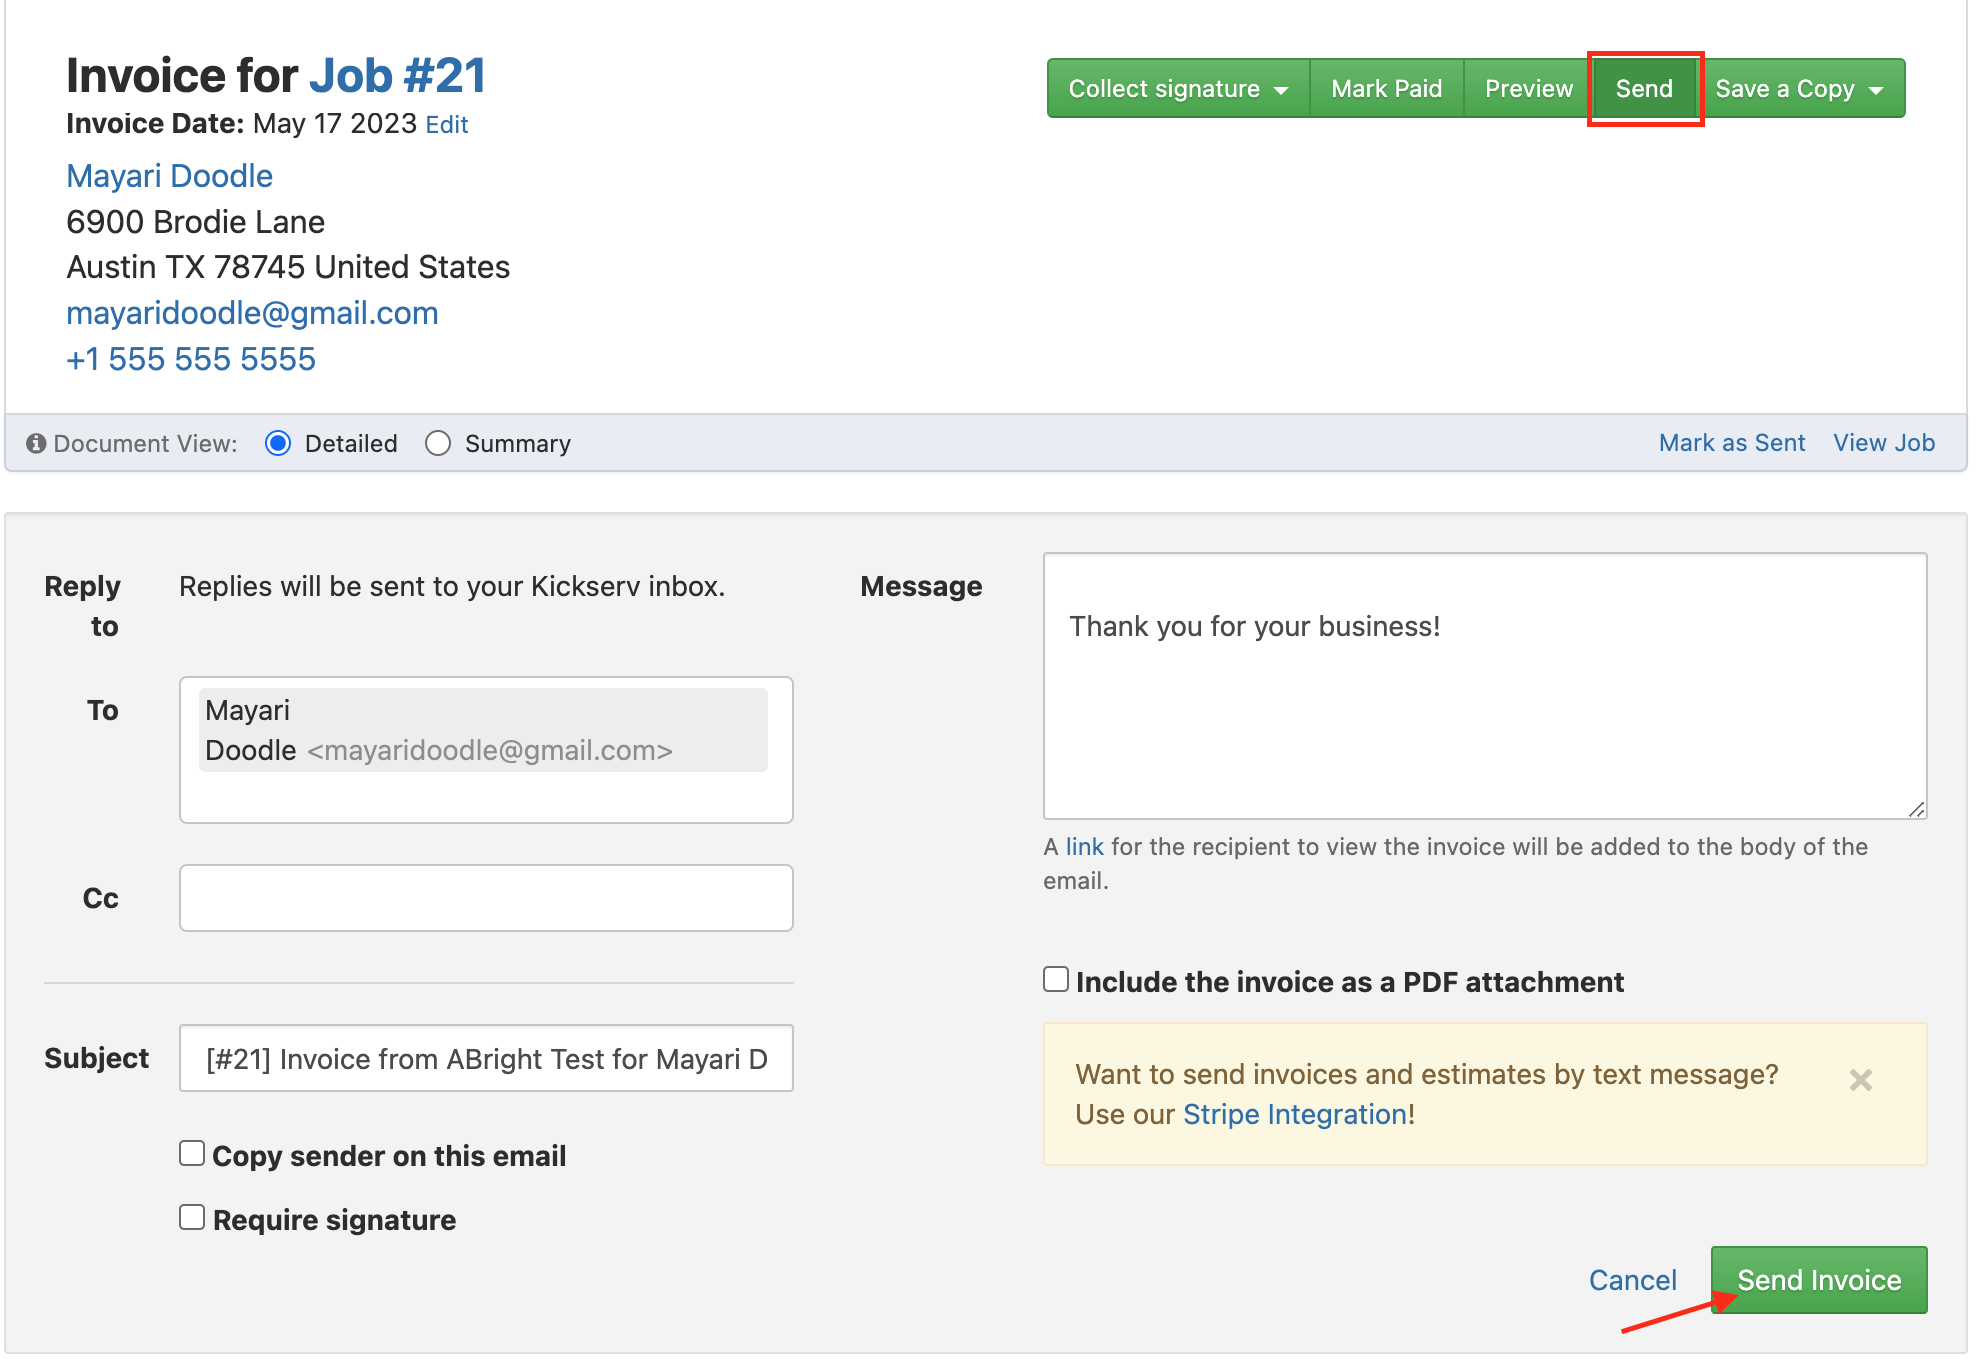Click the Document View info icon
This screenshot has height=1370, width=1980.
(36, 443)
